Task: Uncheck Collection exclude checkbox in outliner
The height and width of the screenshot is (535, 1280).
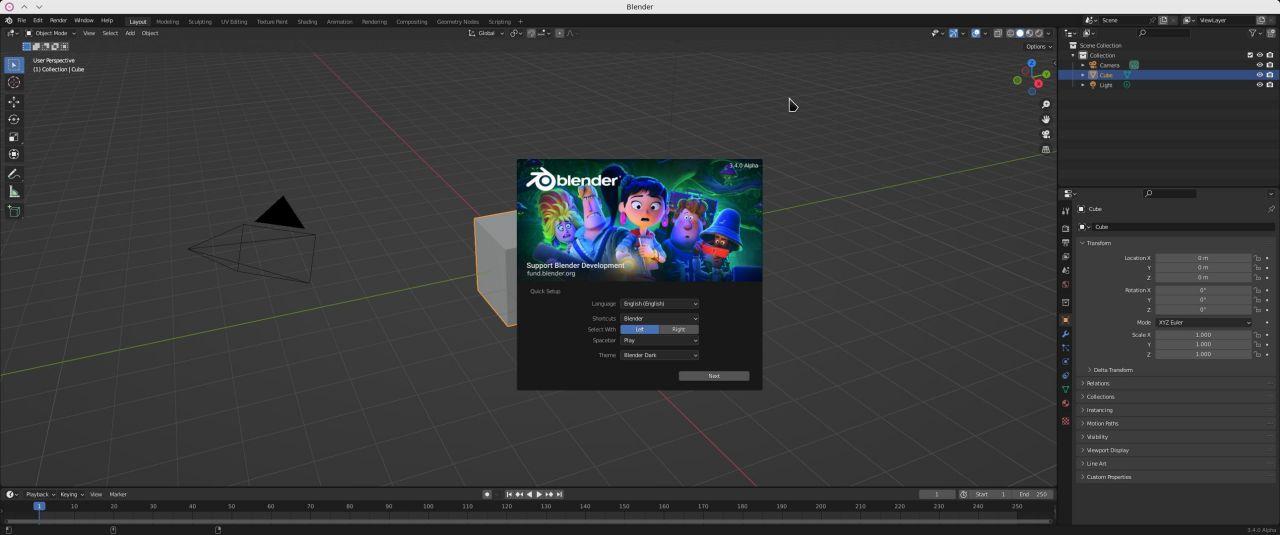Action: 1250,55
